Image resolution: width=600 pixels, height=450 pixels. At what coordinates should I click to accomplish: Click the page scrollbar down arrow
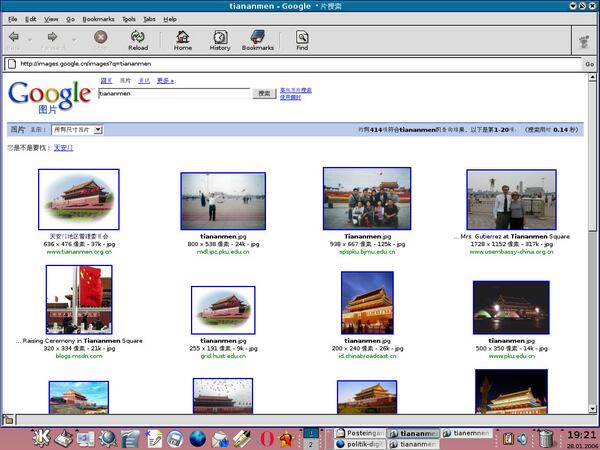tap(592, 409)
